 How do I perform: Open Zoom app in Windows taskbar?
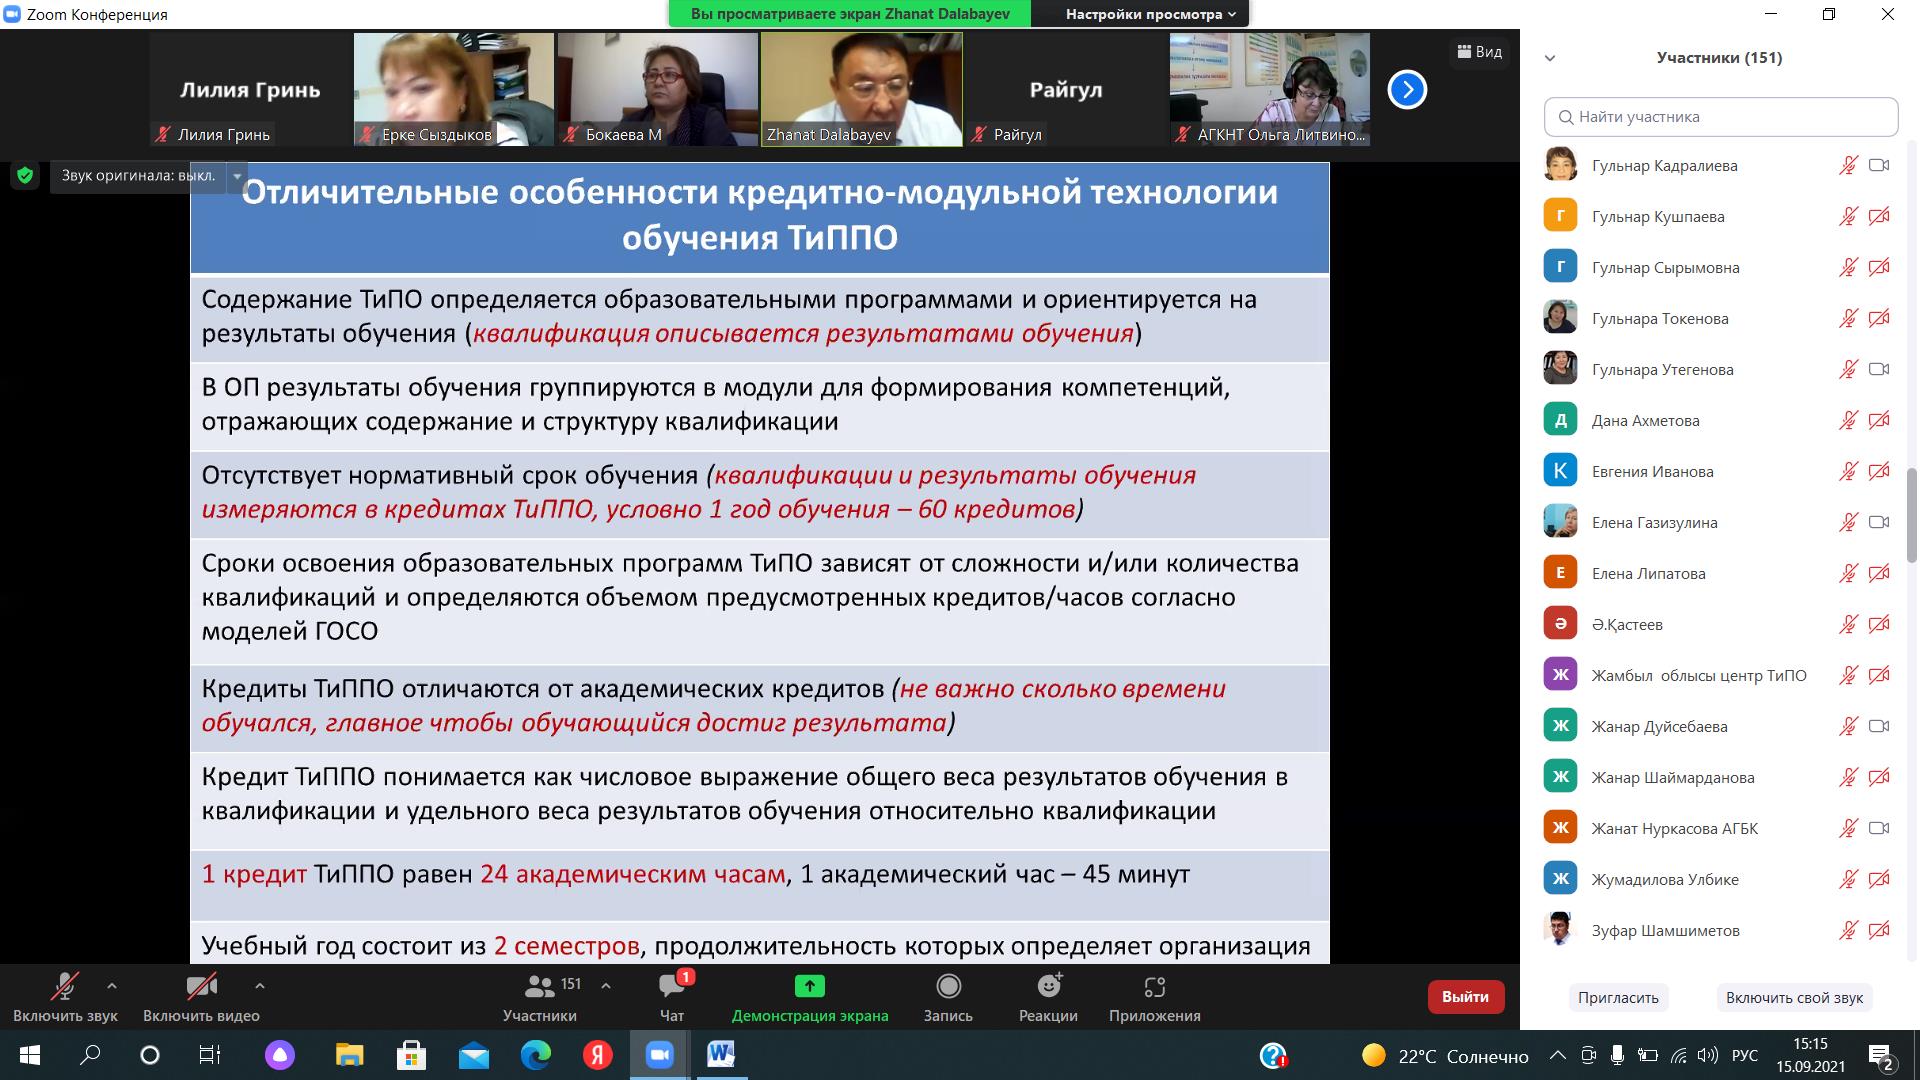(x=659, y=1055)
